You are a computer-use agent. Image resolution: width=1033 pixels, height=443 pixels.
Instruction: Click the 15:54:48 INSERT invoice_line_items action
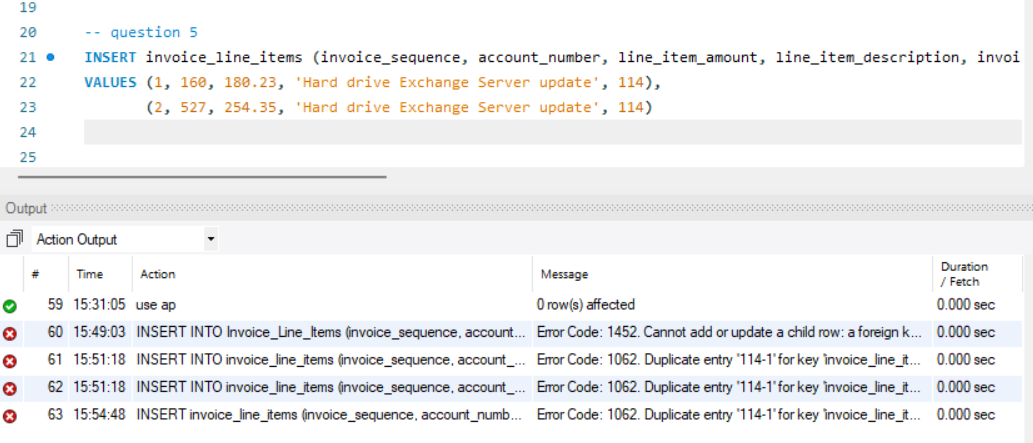(329, 415)
